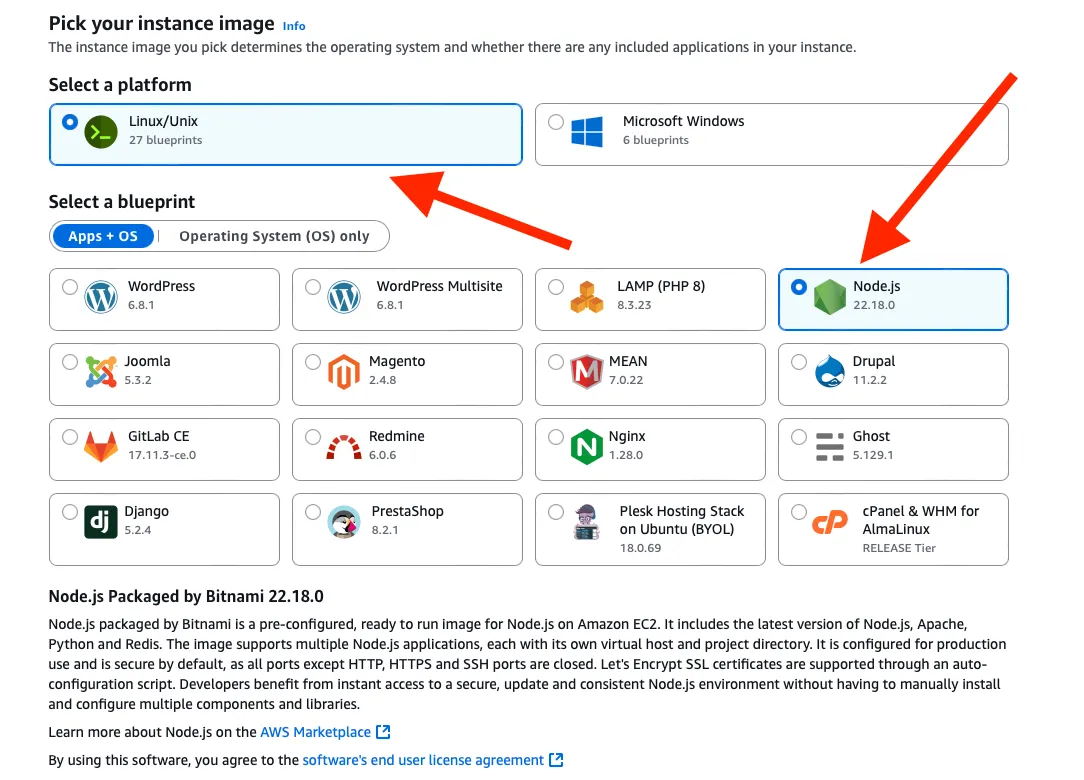
Task: Click the "1.28.0" Nginx version text
Action: tap(626, 455)
